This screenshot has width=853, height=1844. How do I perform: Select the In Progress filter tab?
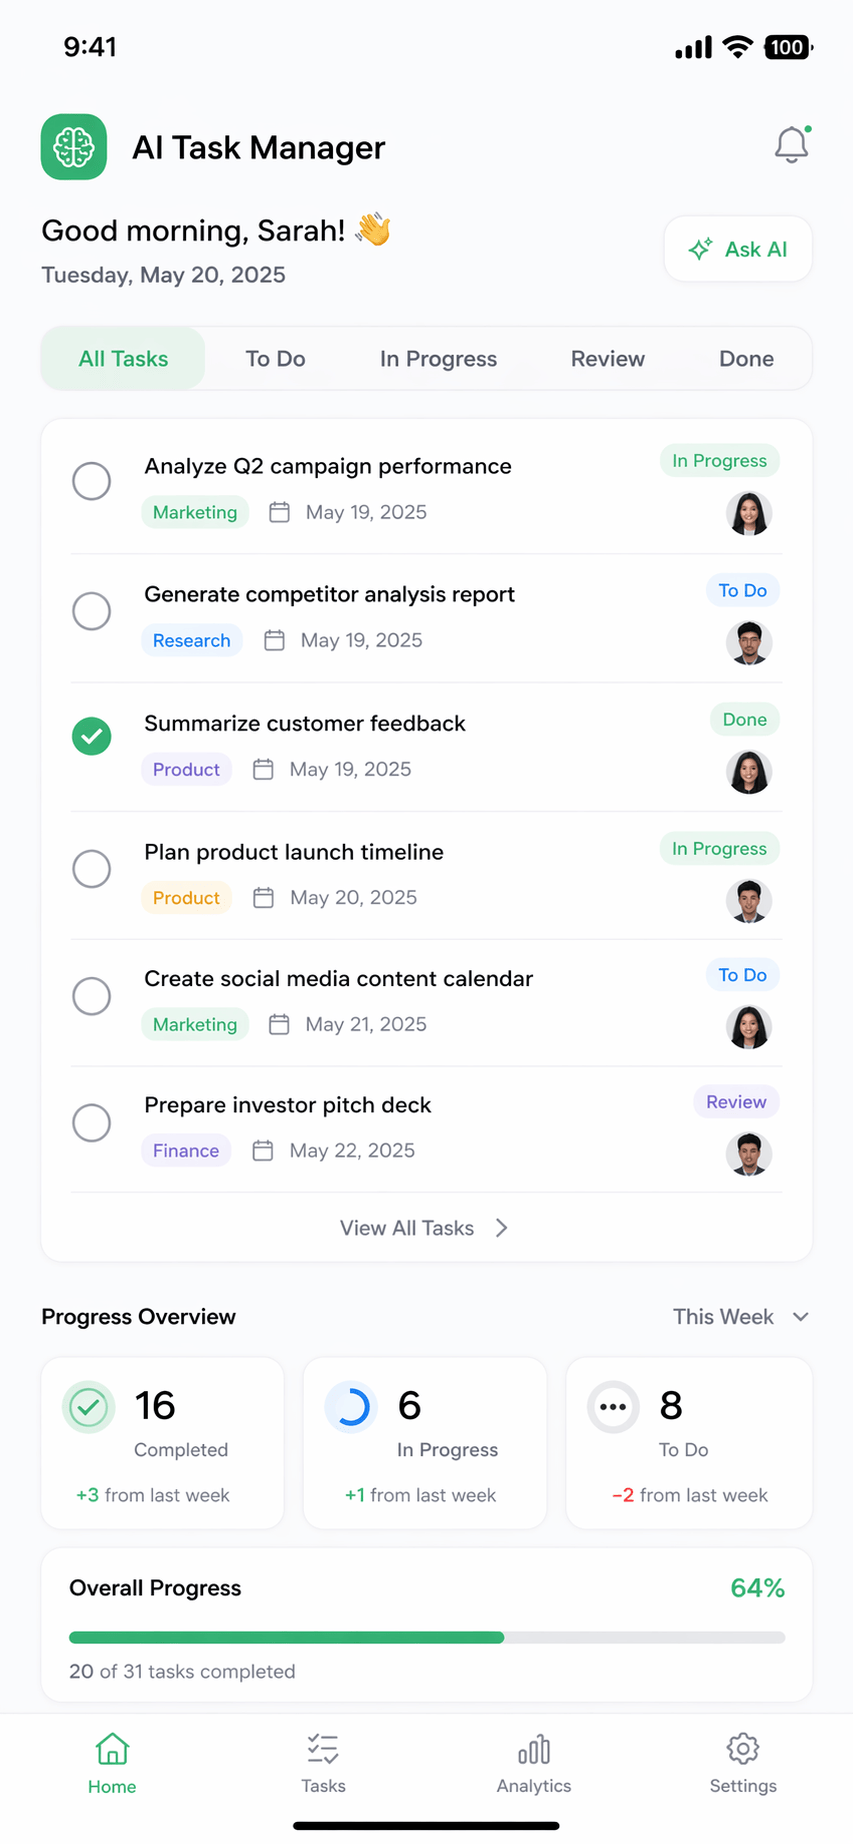(x=438, y=359)
